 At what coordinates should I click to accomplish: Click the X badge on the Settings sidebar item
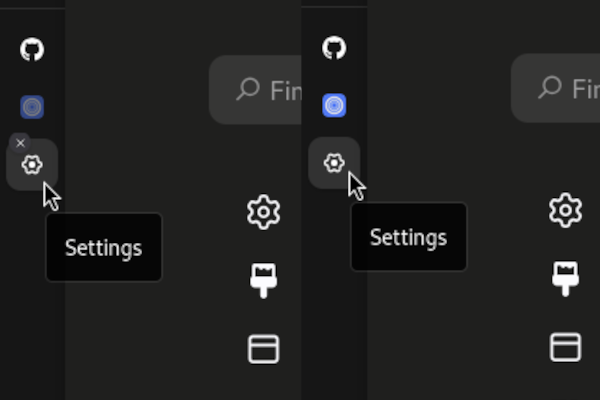20,143
